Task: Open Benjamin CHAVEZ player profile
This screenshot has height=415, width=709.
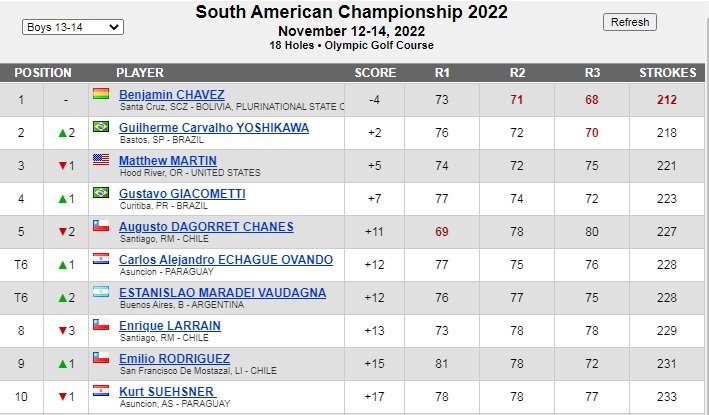Action: tap(172, 95)
